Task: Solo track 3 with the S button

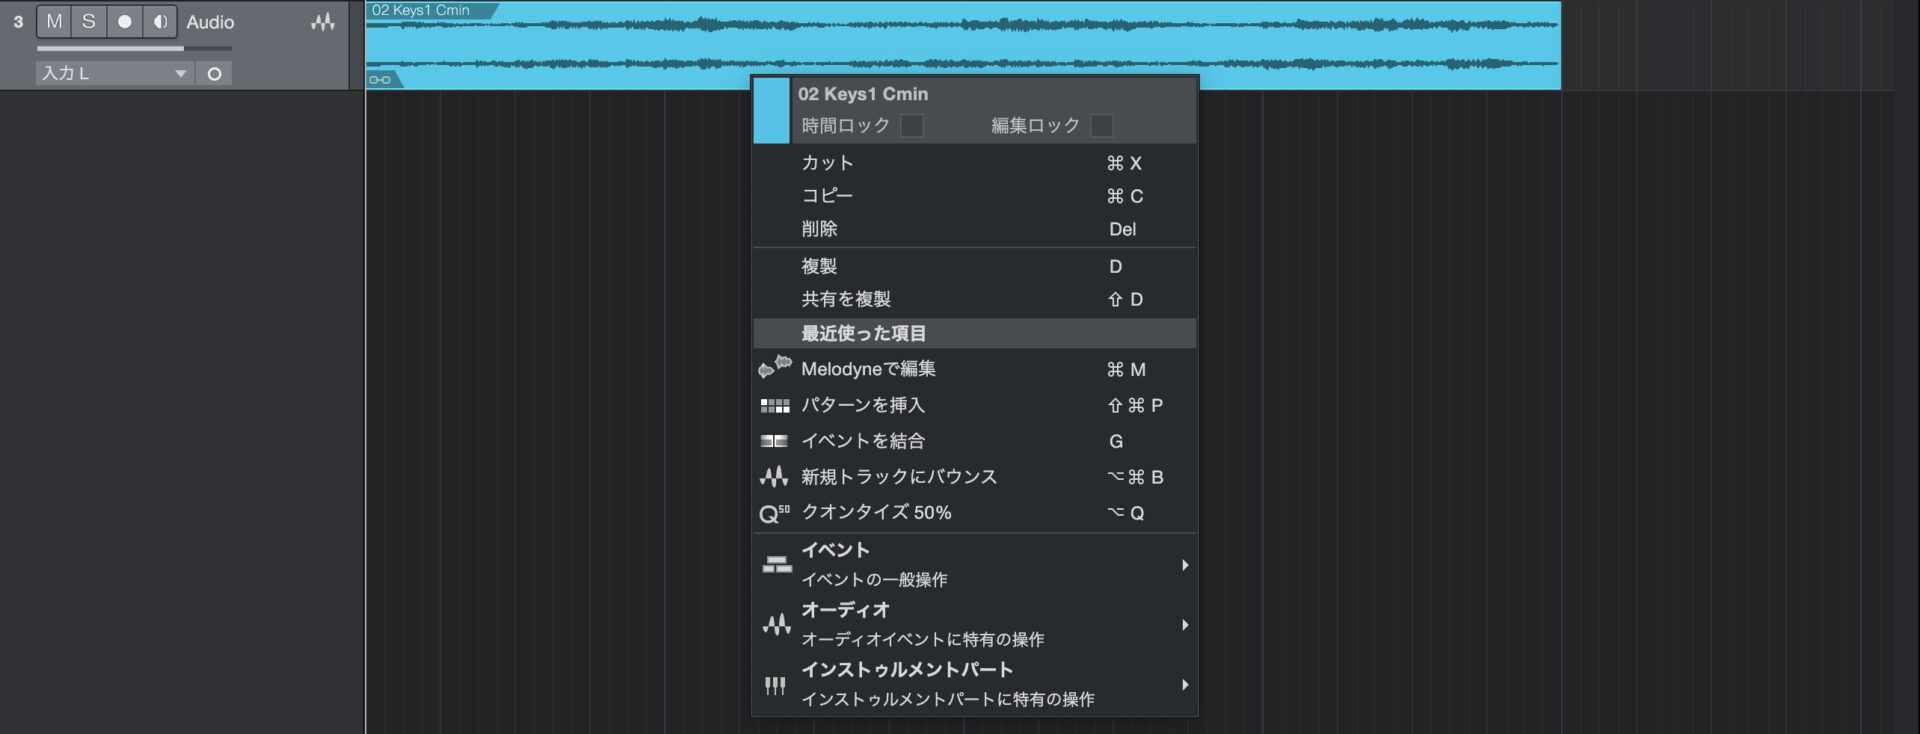Action: coord(89,22)
